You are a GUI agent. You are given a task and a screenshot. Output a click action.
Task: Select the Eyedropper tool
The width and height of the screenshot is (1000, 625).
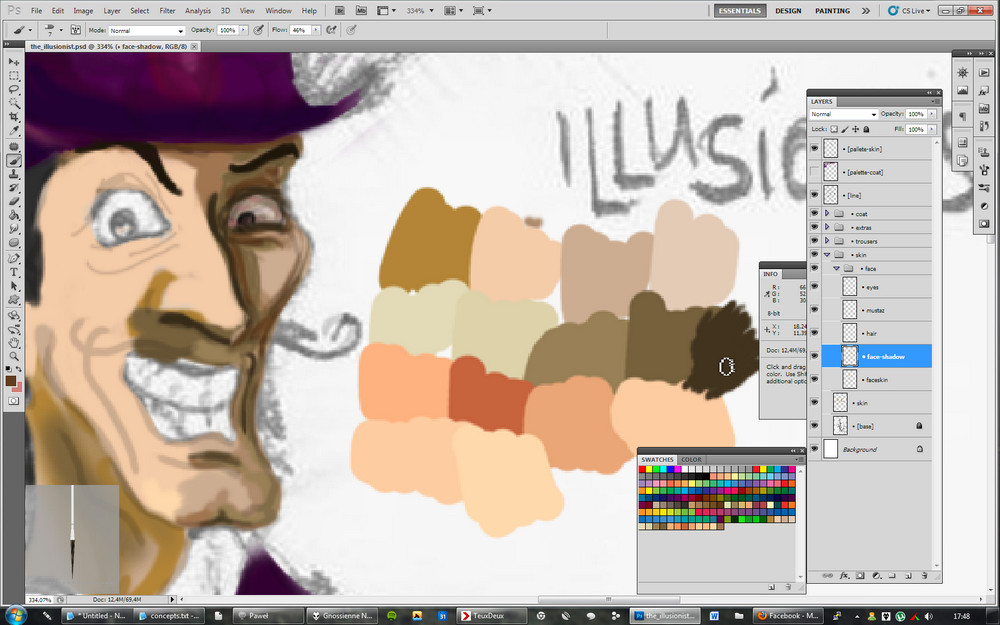(15, 131)
